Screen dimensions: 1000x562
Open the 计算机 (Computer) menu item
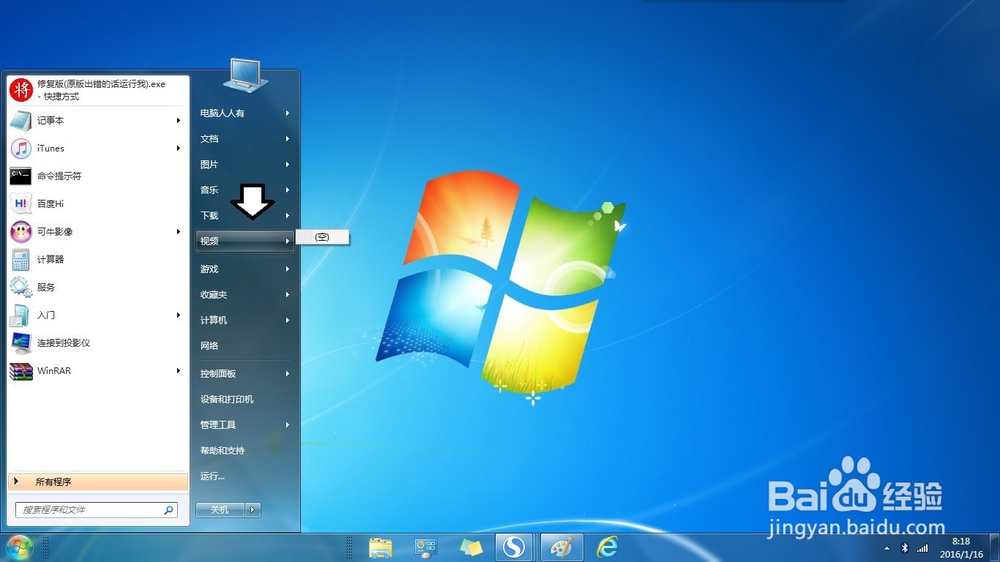tap(245, 320)
